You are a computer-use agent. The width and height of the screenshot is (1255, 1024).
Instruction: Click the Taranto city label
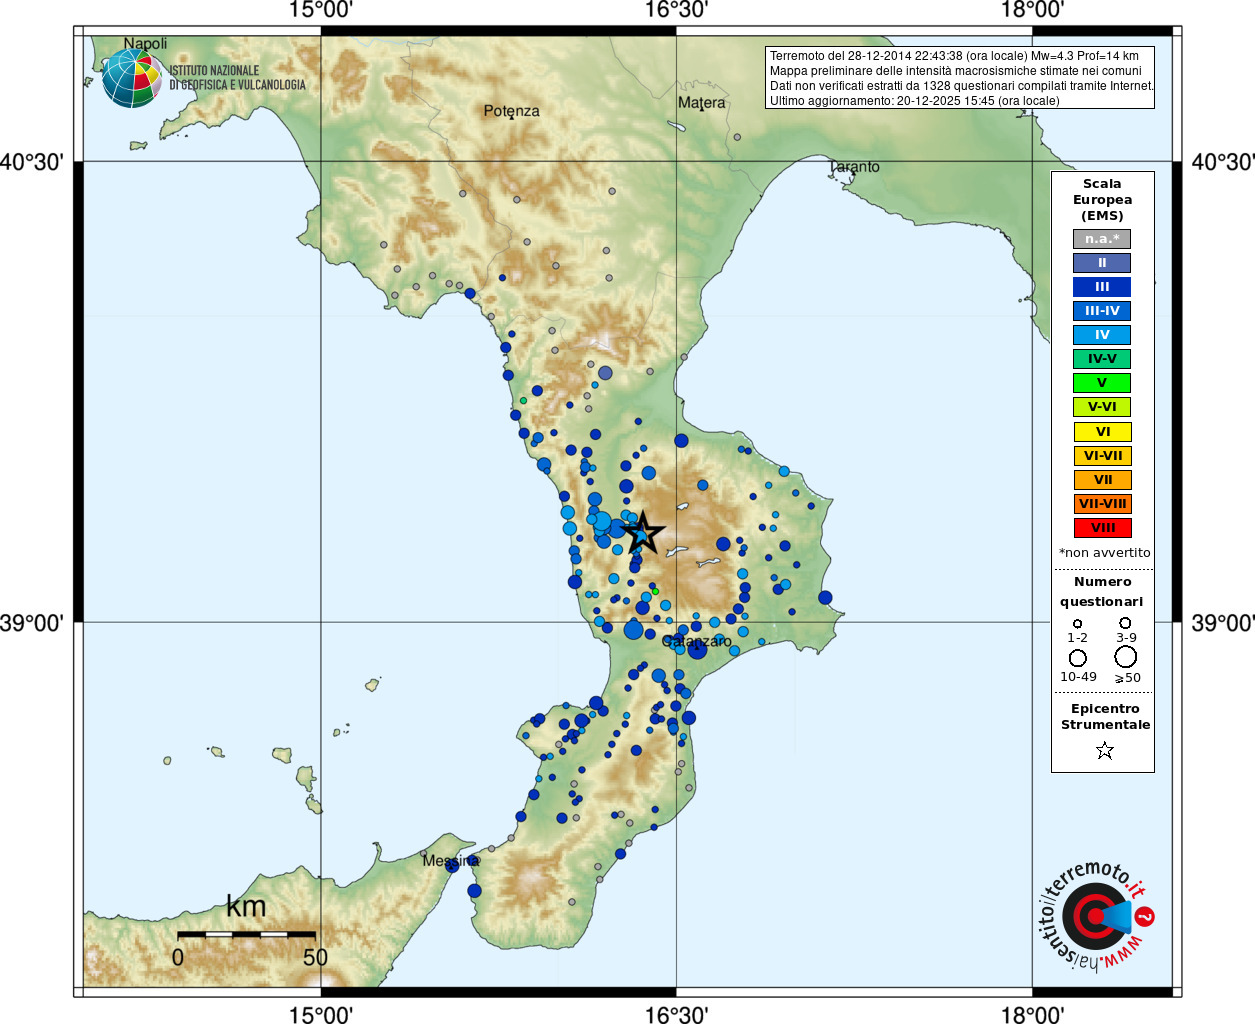[855, 167]
